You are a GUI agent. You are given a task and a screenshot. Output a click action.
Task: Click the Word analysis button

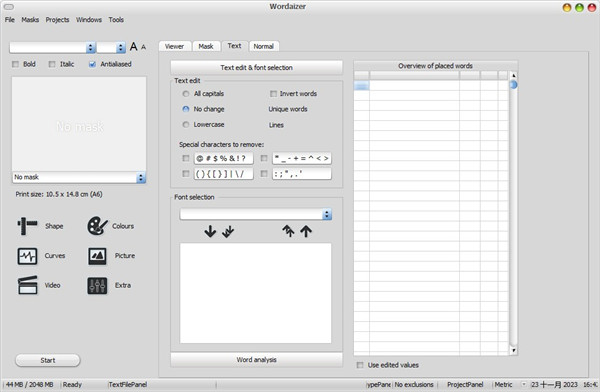(256, 360)
